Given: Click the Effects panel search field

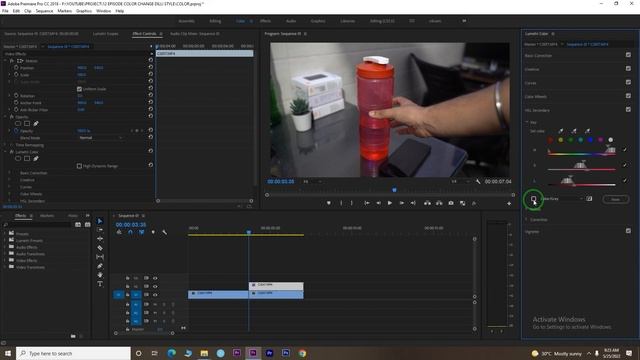Looking at the screenshot, I should coord(38,224).
